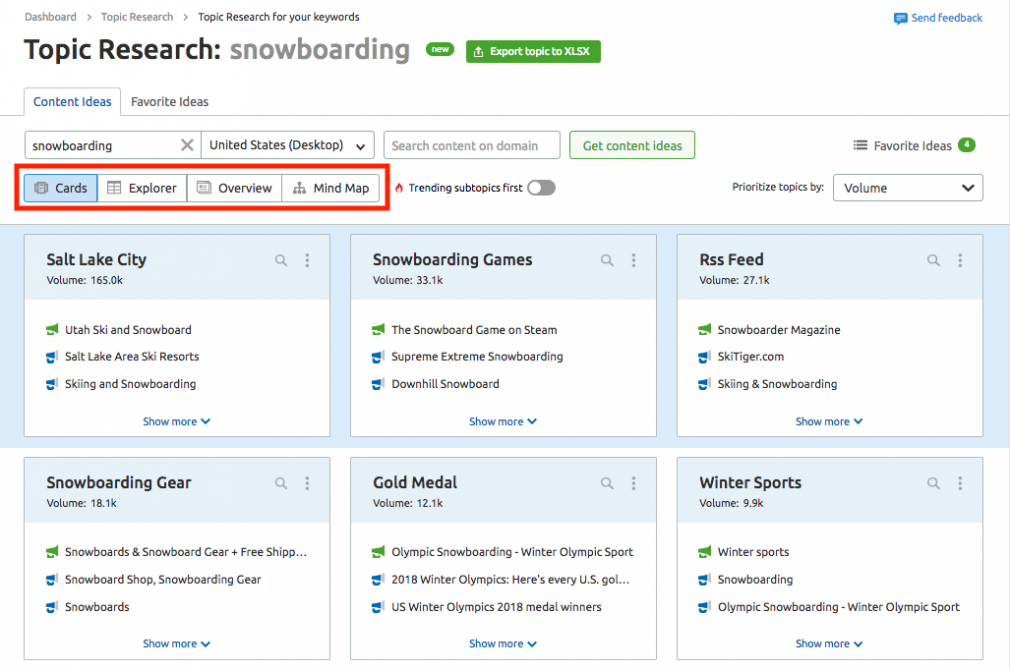Go to Topic Research breadcrumb
The width and height of the screenshot is (1010, 669).
click(x=137, y=17)
